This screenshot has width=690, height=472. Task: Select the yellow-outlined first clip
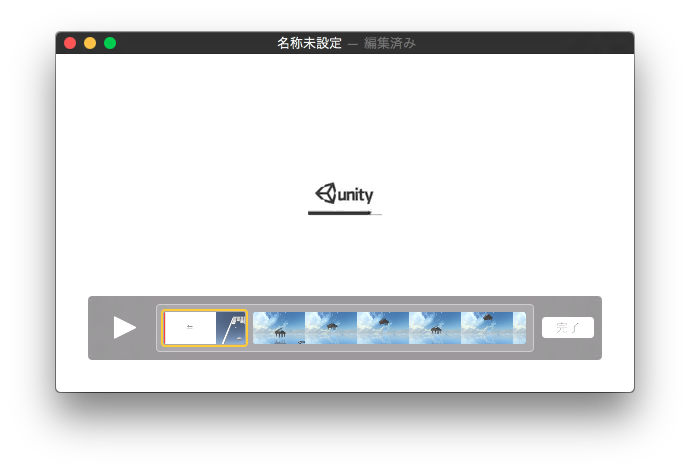tap(205, 328)
